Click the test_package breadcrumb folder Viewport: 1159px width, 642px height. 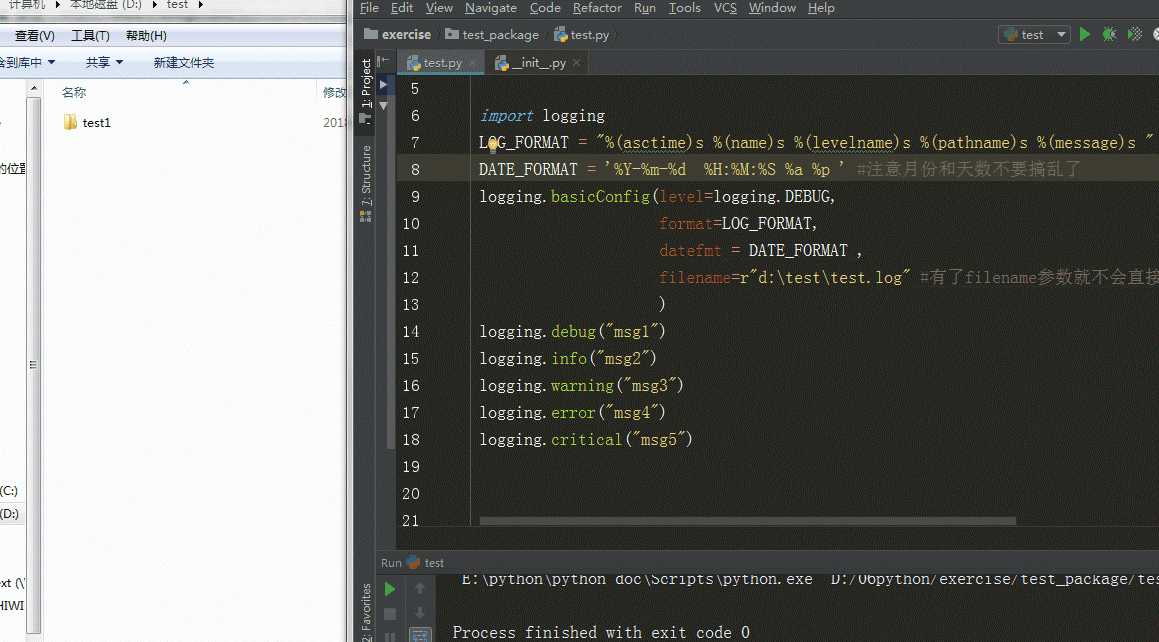492,35
